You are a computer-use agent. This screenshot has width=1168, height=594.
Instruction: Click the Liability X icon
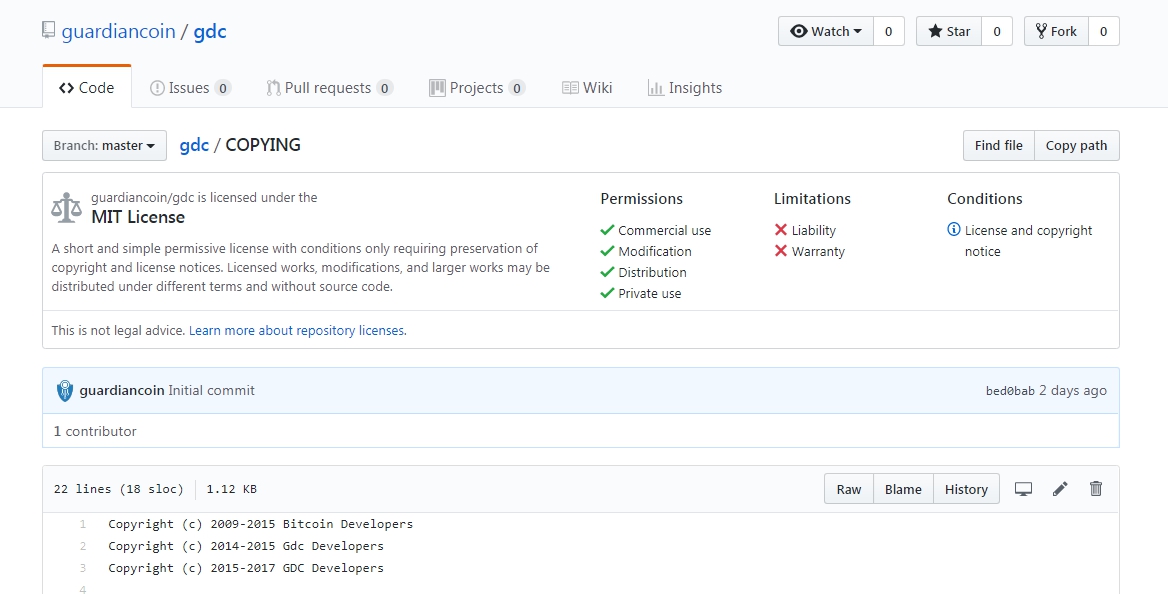(x=781, y=230)
